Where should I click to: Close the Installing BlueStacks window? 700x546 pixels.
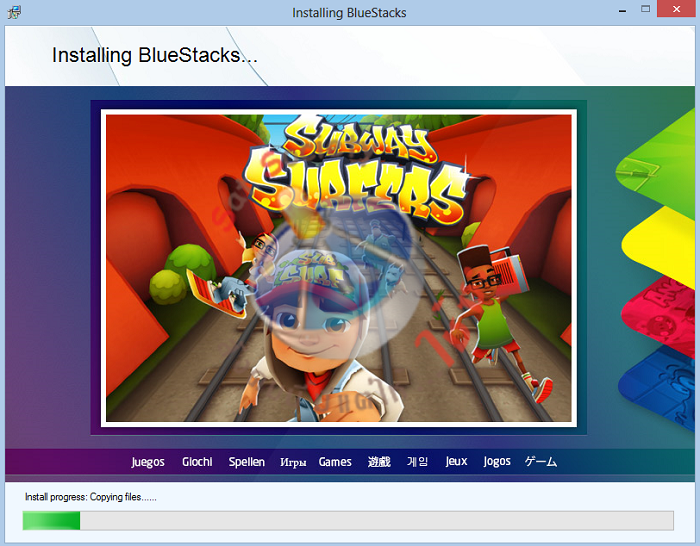coord(676,9)
